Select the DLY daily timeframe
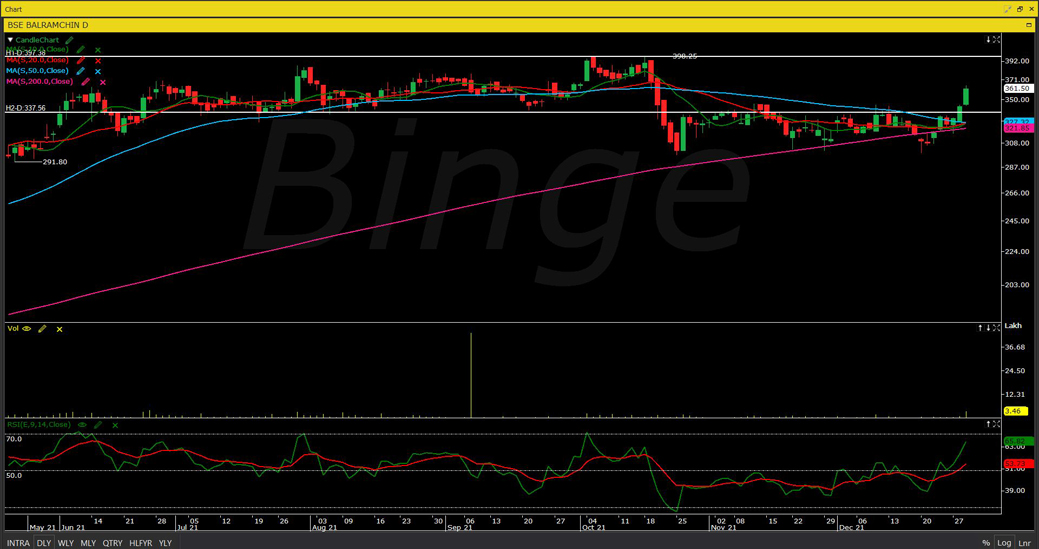The image size is (1039, 549). click(44, 543)
